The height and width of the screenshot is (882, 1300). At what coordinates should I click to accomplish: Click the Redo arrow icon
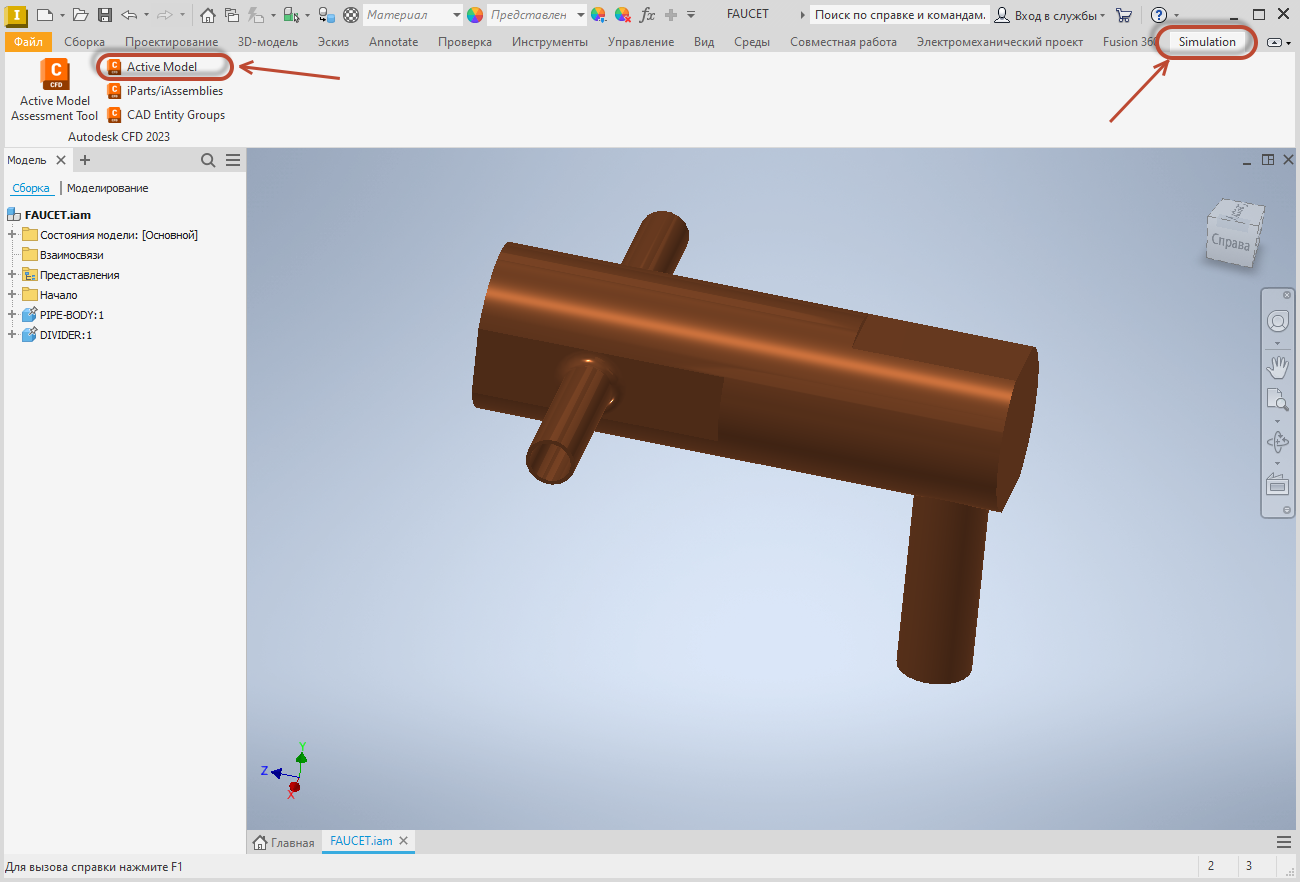click(165, 15)
